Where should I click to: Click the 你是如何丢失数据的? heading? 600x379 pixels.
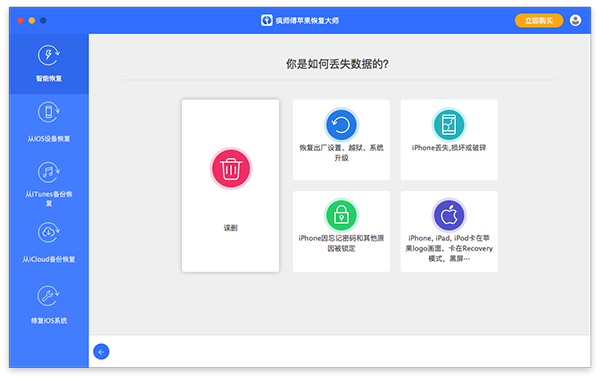click(x=337, y=64)
